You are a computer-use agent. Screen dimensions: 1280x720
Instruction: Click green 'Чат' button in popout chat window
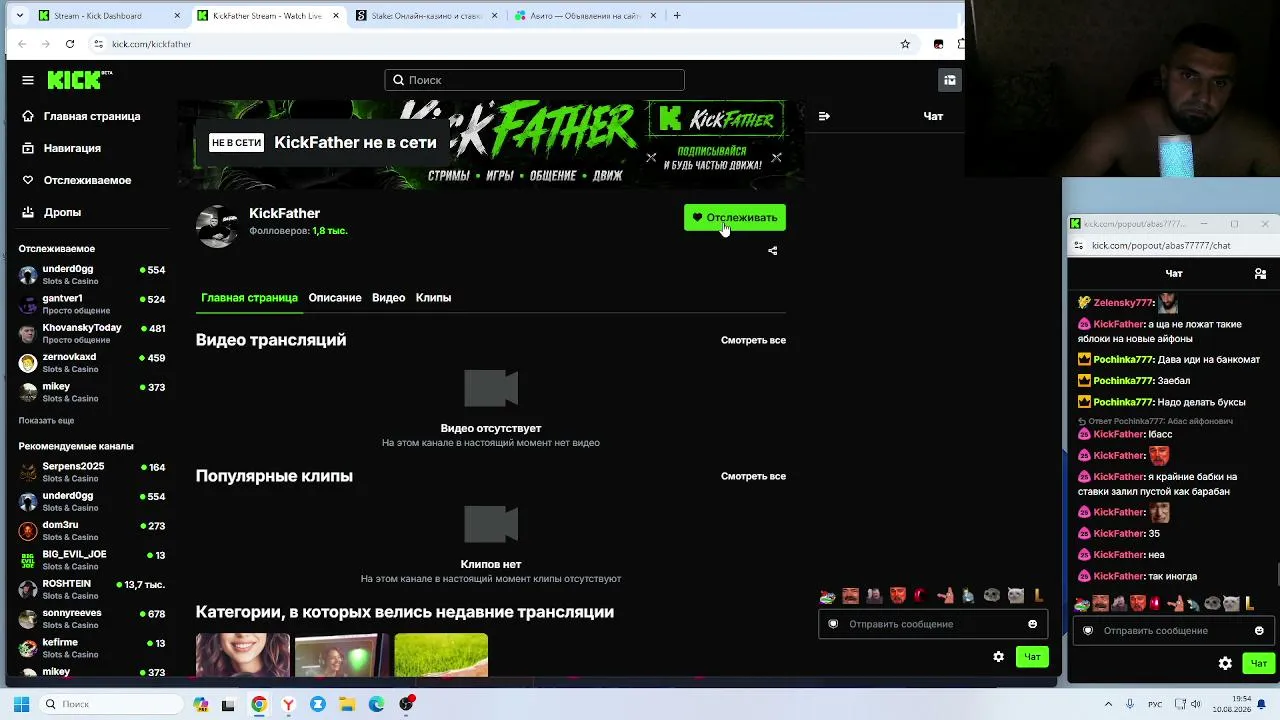(x=1259, y=663)
